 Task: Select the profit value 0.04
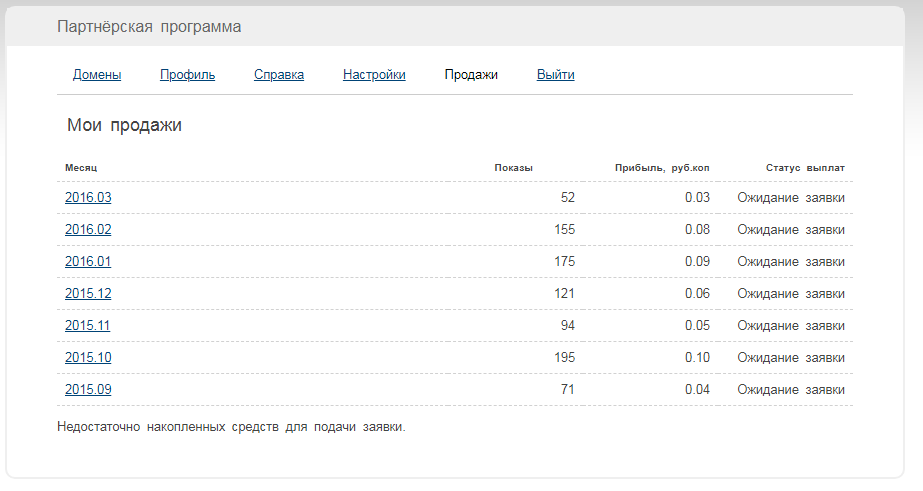click(x=698, y=389)
